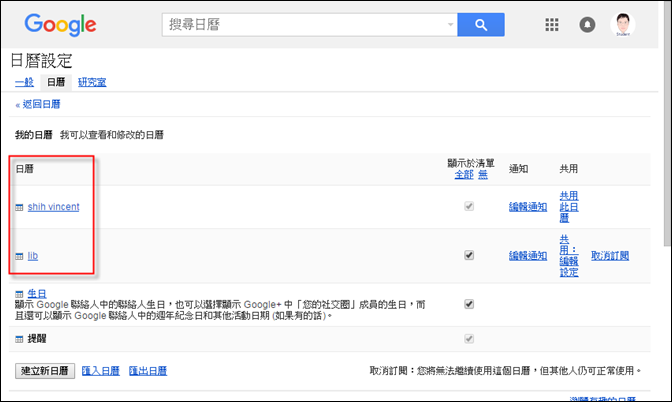
Task: Click the 提醒 calendar name text
Action: pos(37,339)
